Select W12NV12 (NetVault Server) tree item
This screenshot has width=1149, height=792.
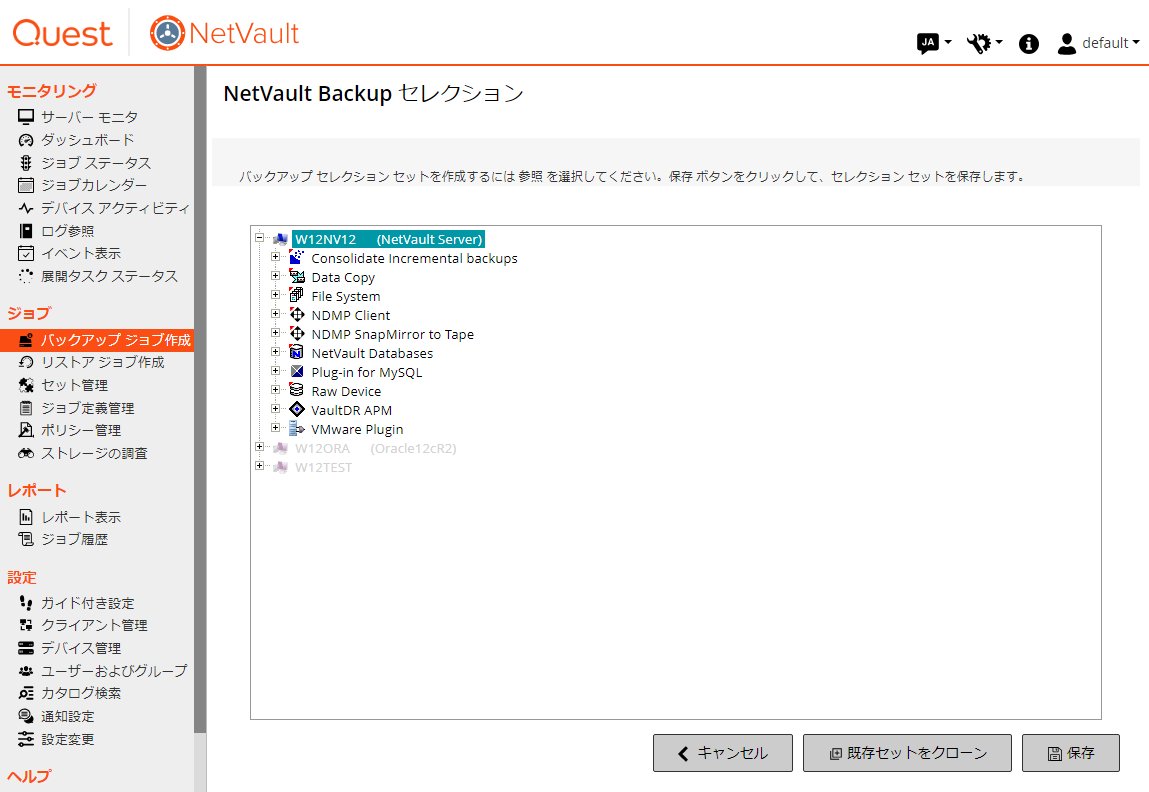[388, 239]
